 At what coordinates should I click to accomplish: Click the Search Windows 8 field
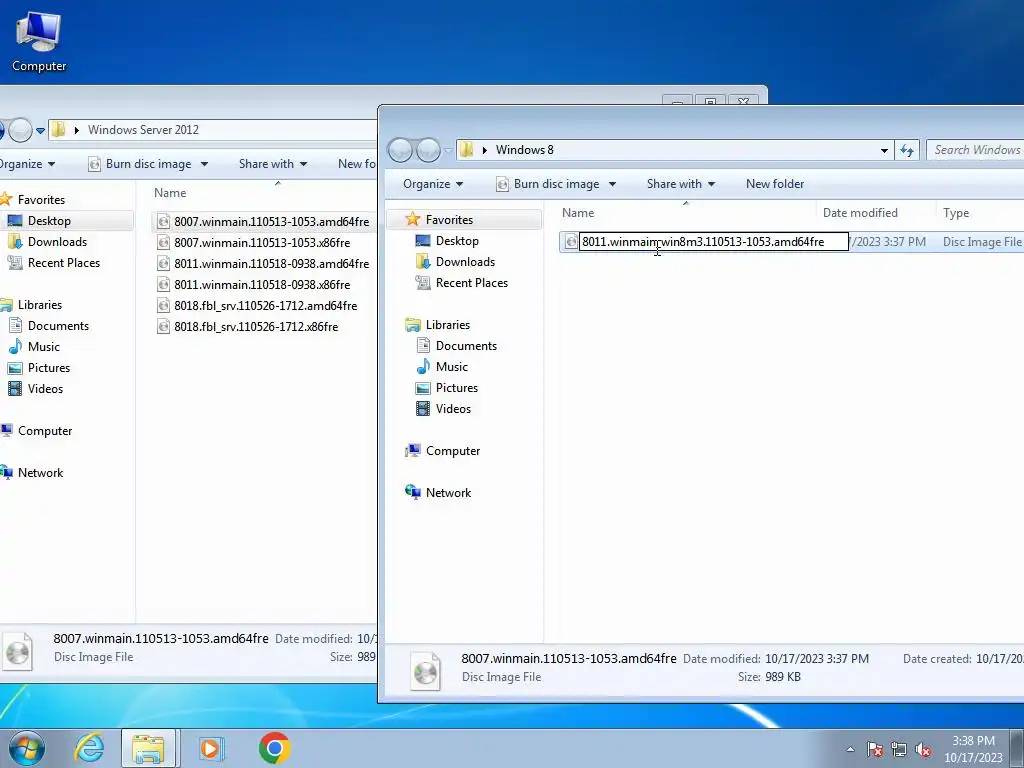tap(976, 150)
